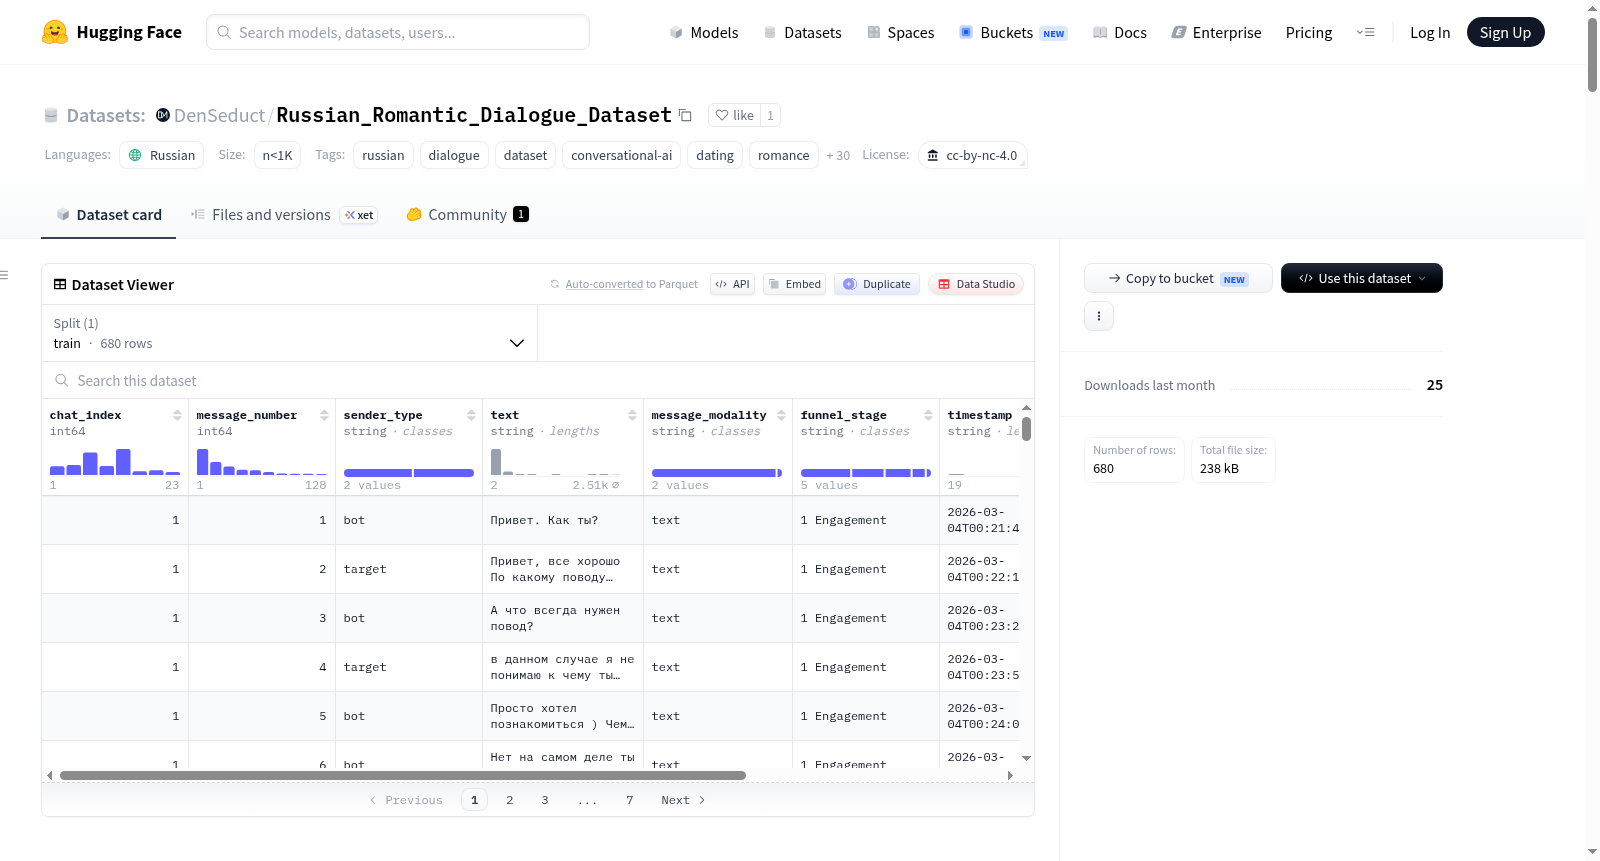Click the table vertical scrollbar thumb

click(1026, 429)
